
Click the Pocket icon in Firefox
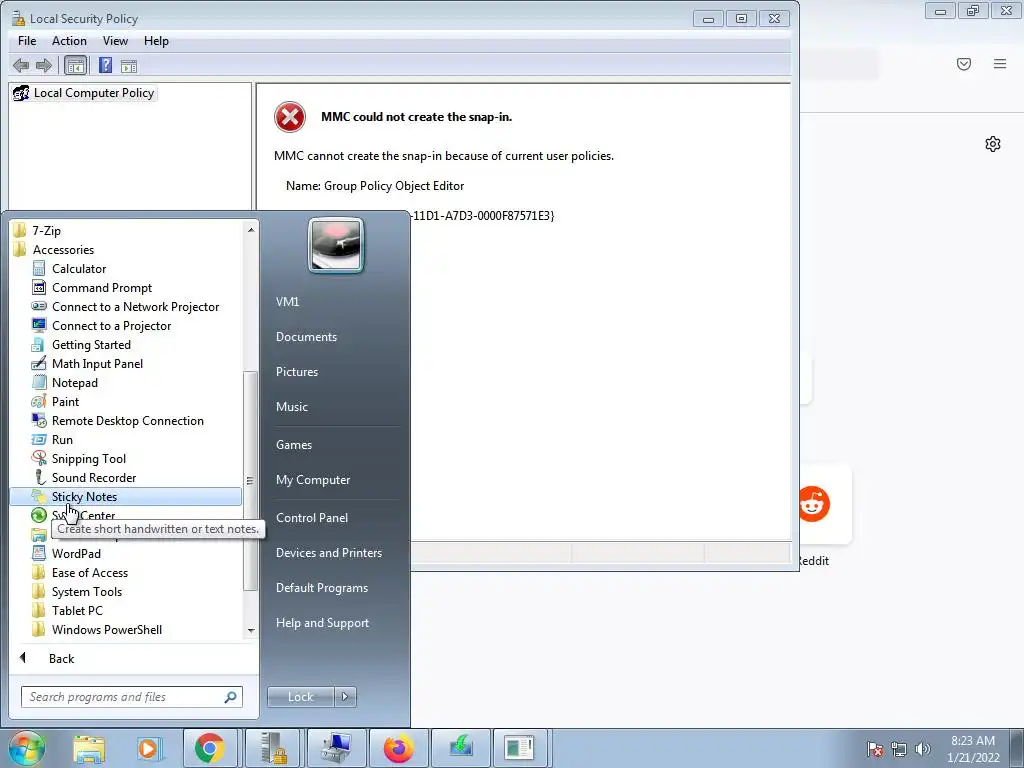pyautogui.click(x=964, y=64)
